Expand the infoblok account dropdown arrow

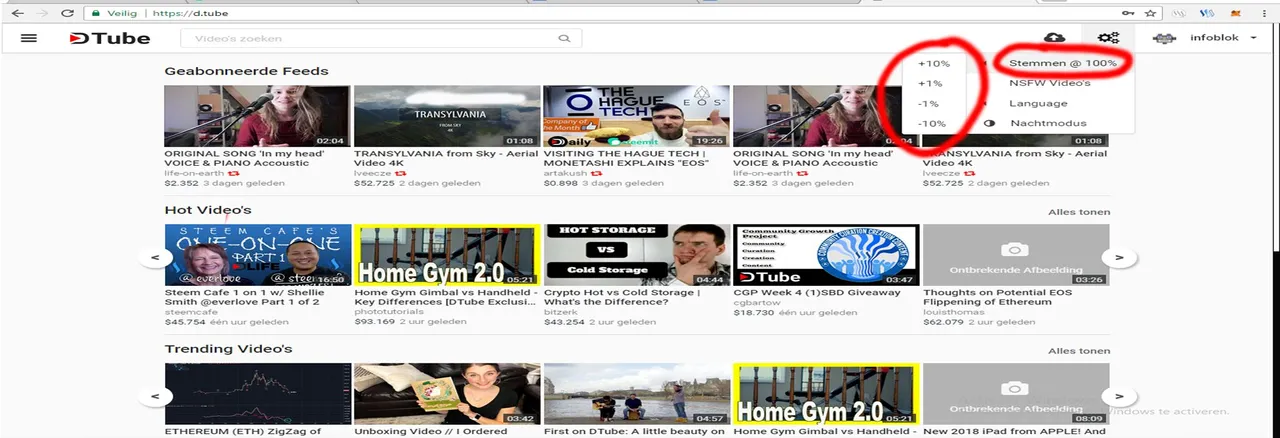pos(1253,38)
